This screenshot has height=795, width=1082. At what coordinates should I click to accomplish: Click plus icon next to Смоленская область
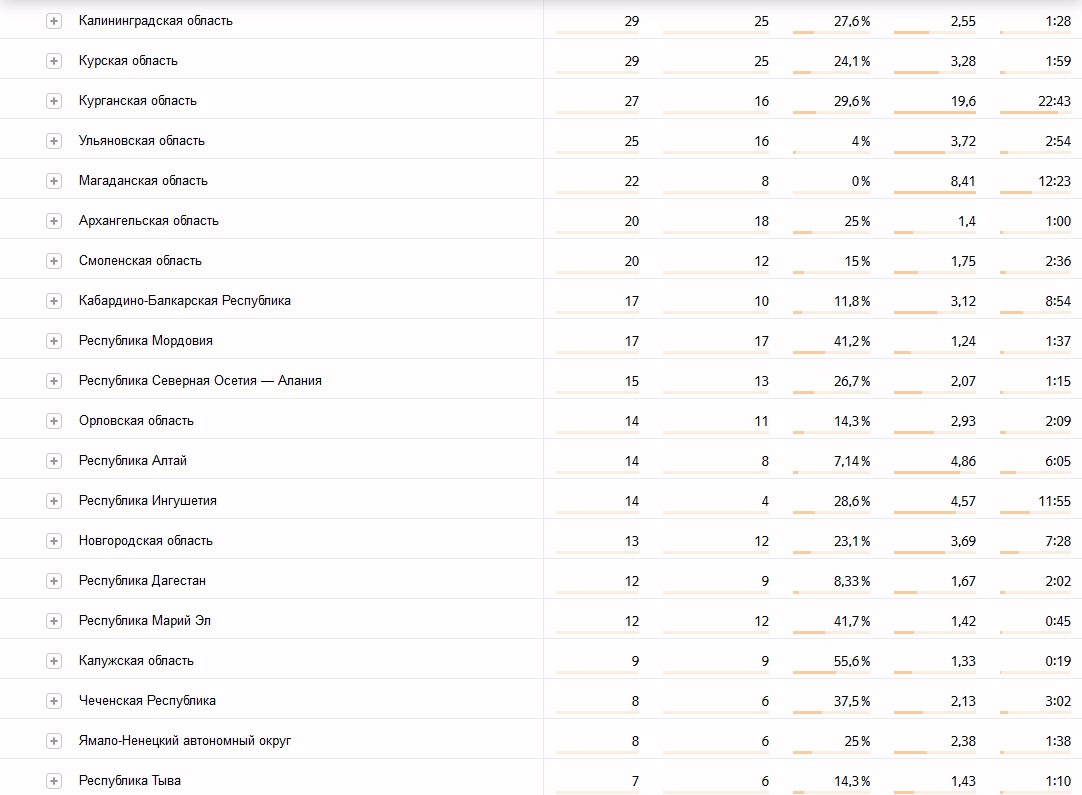(54, 262)
